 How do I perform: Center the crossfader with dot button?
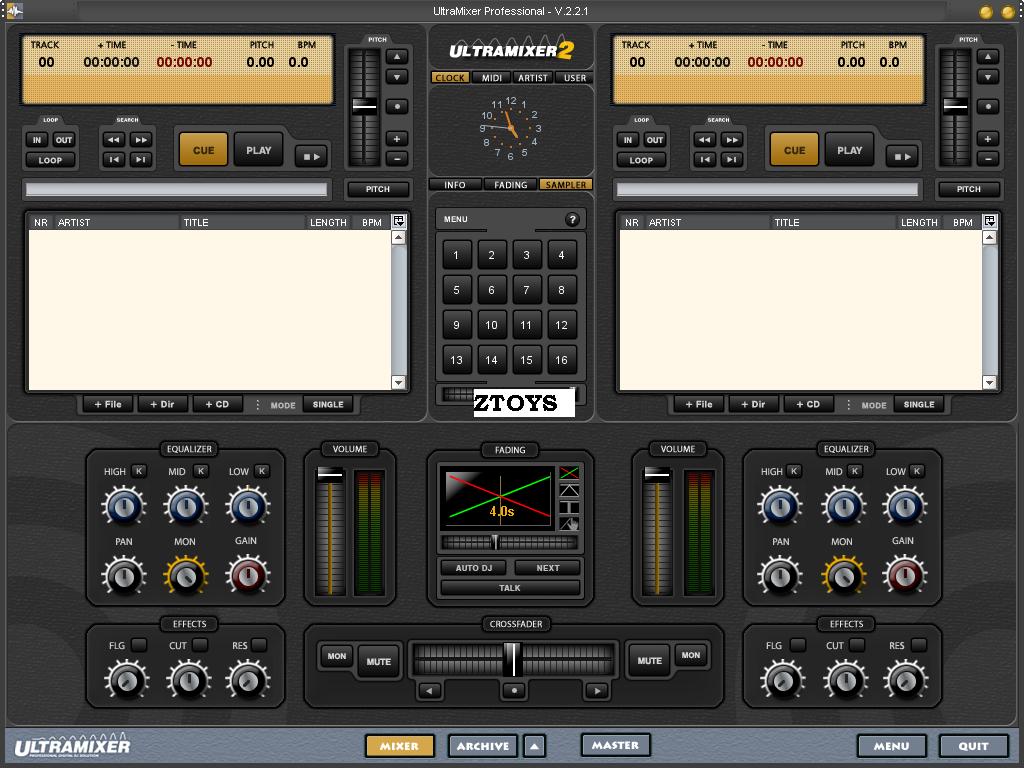[x=515, y=690]
